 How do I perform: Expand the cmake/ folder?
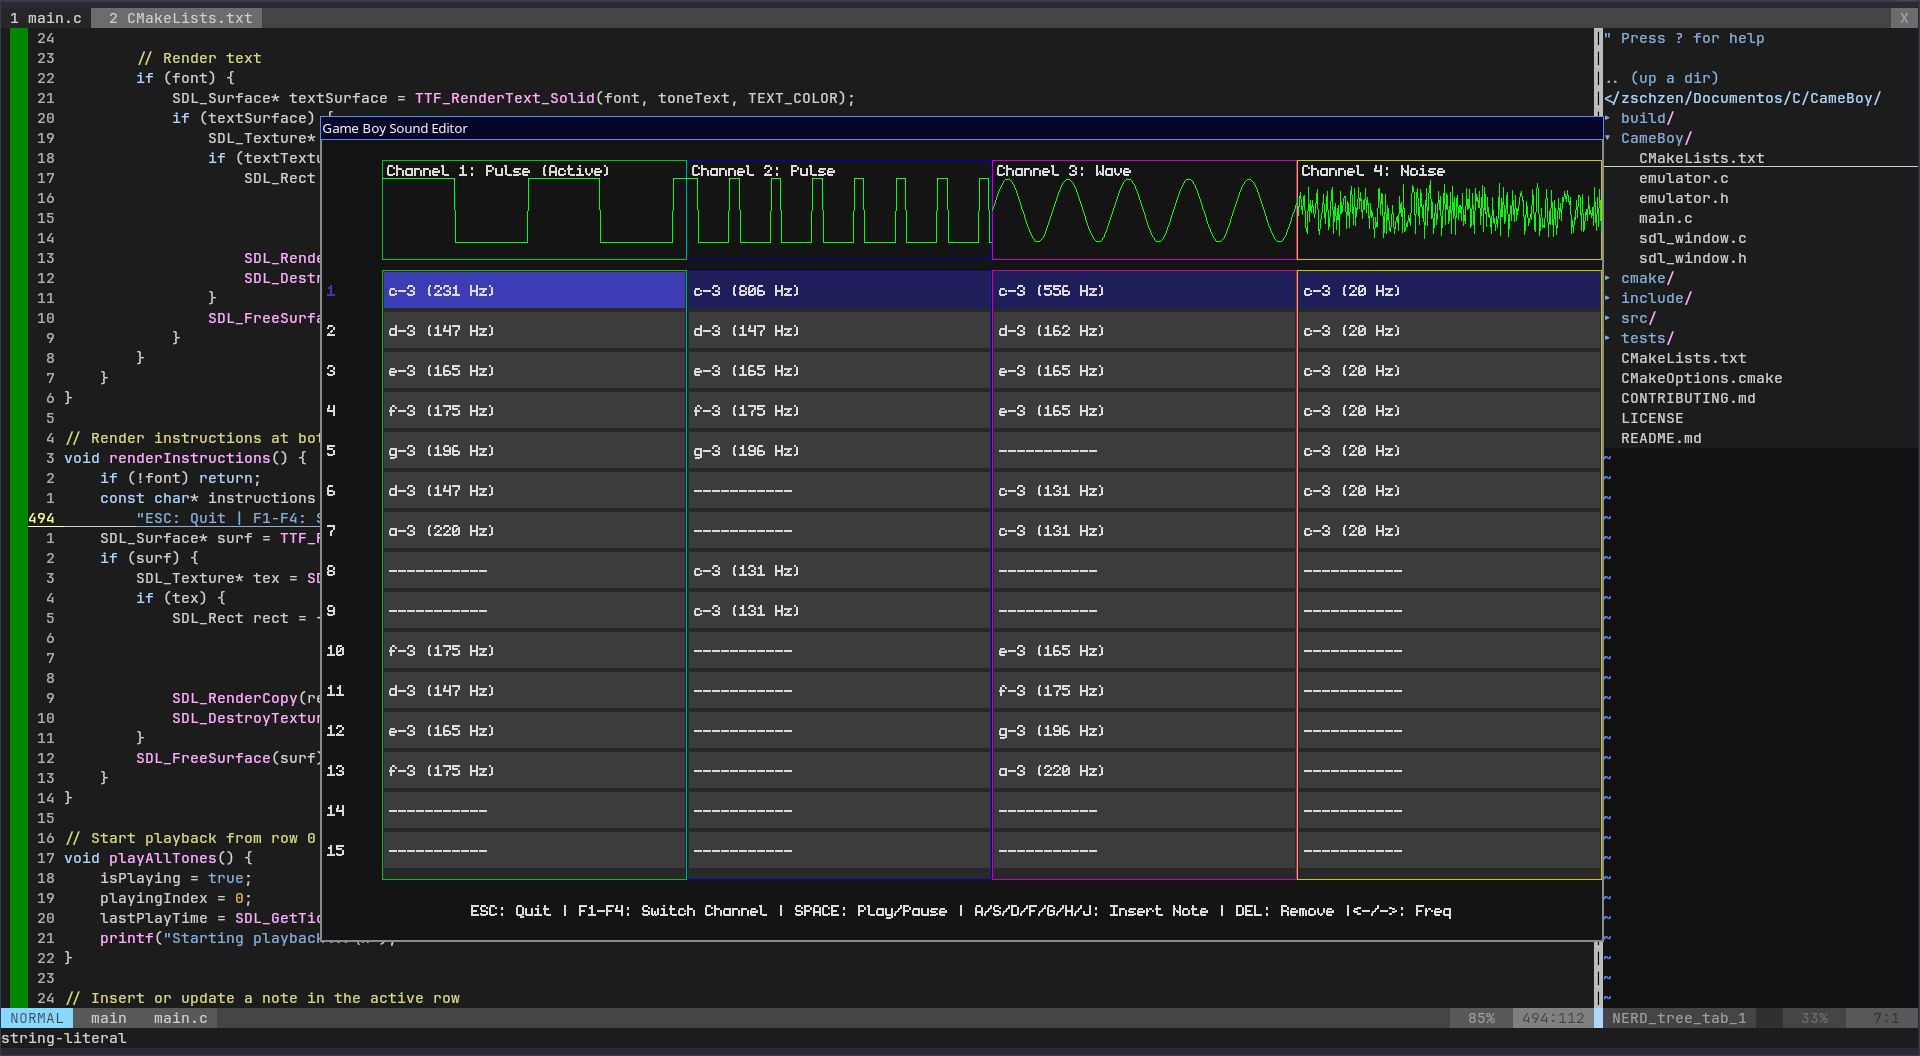(1647, 278)
